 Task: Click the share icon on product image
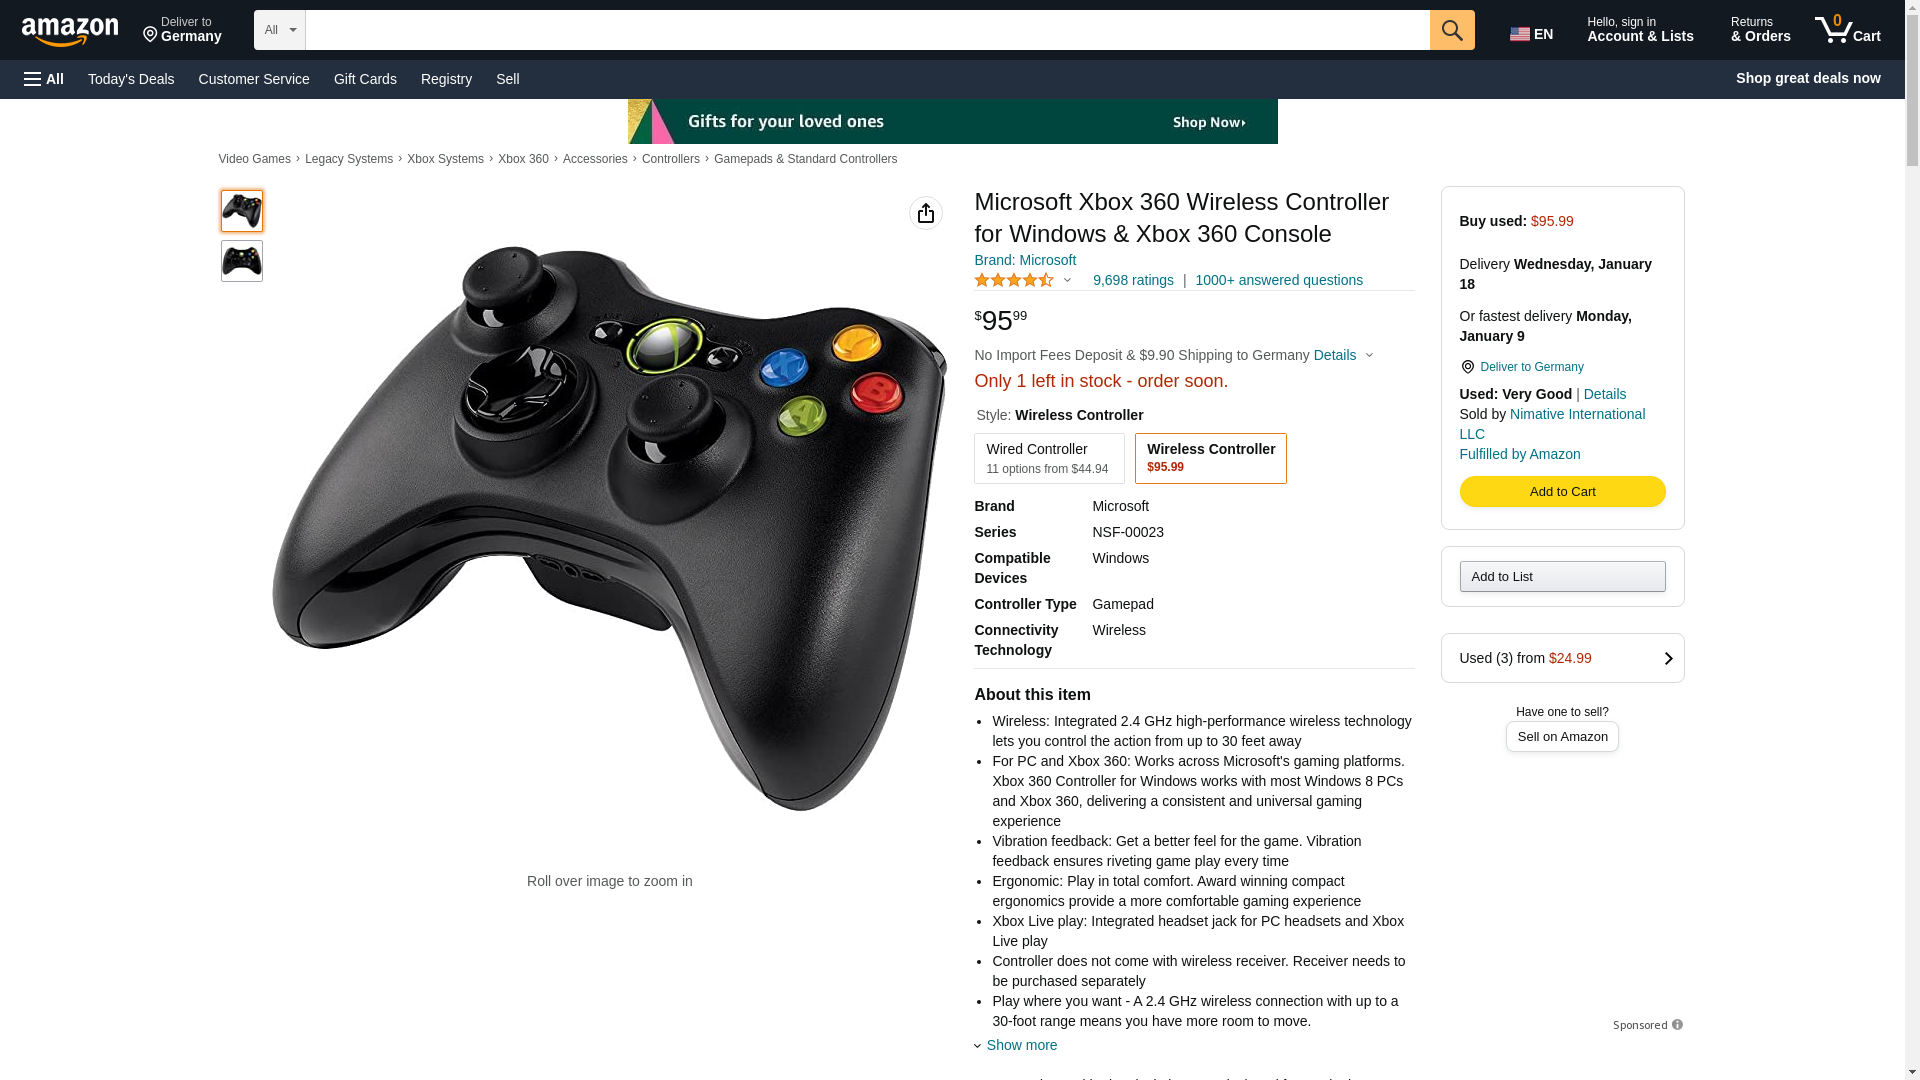[x=926, y=213]
